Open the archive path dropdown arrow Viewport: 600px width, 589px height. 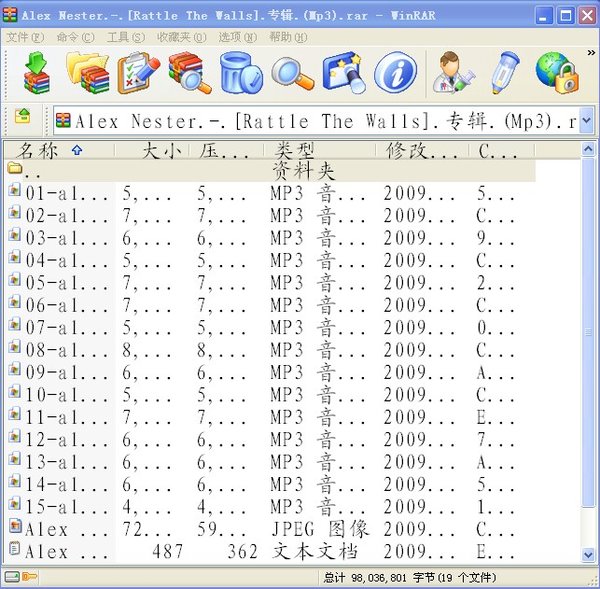587,121
